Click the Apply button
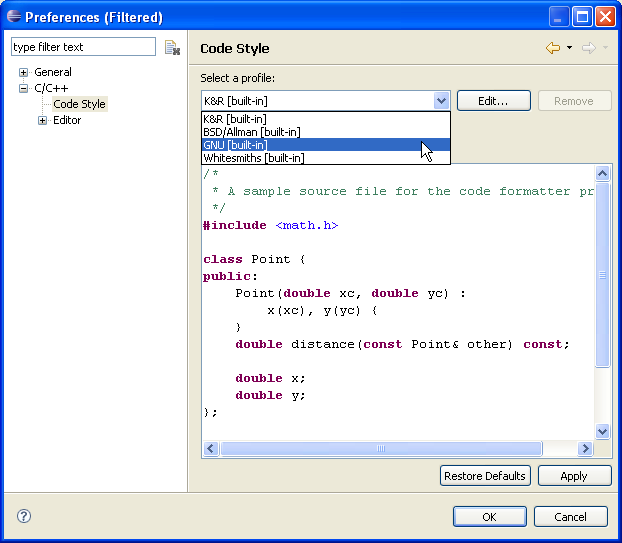622x543 pixels. click(x=574, y=476)
